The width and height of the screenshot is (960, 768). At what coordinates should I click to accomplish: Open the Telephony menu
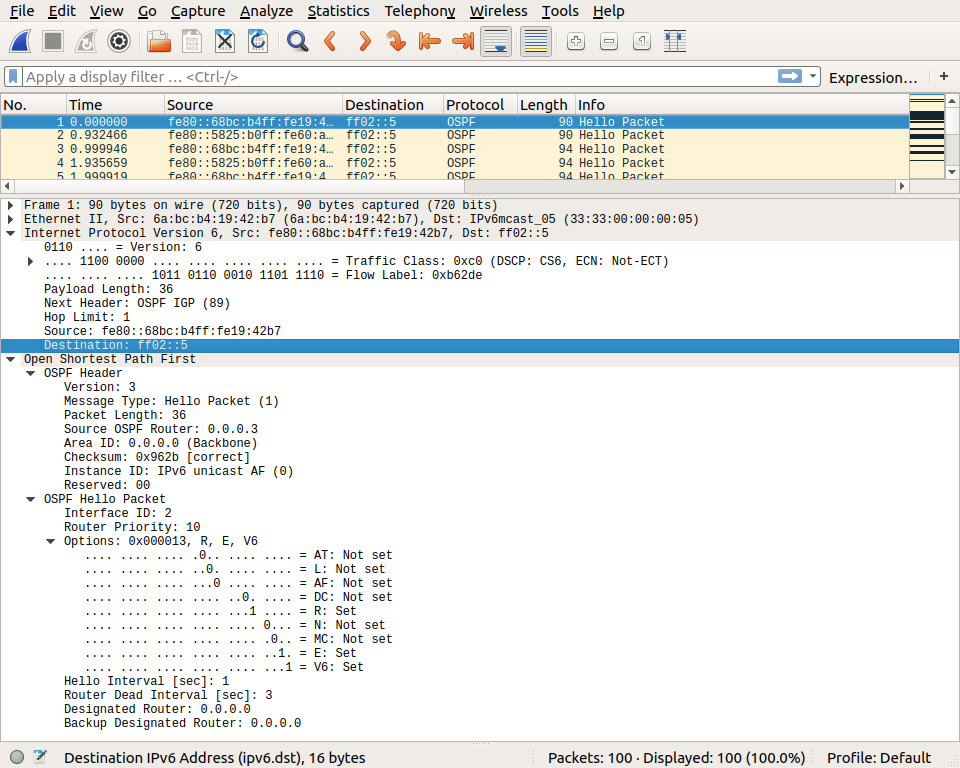point(420,11)
